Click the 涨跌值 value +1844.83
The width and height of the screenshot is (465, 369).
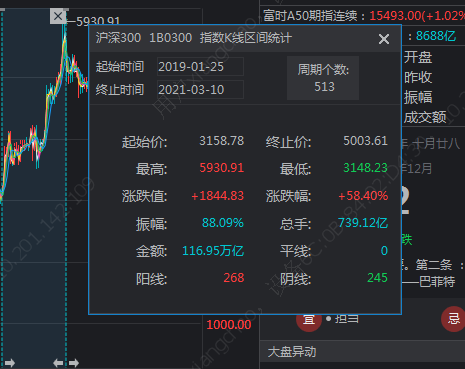(218, 196)
